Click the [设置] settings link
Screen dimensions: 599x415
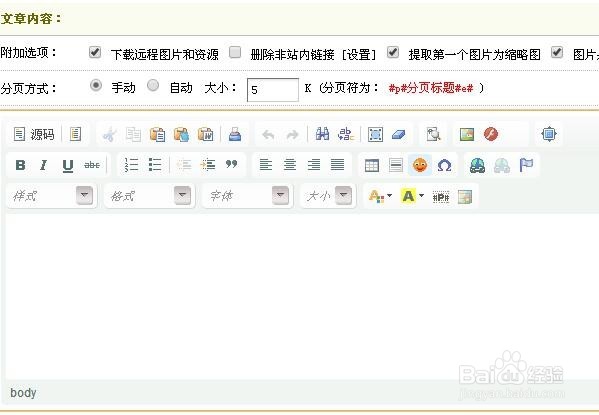359,55
